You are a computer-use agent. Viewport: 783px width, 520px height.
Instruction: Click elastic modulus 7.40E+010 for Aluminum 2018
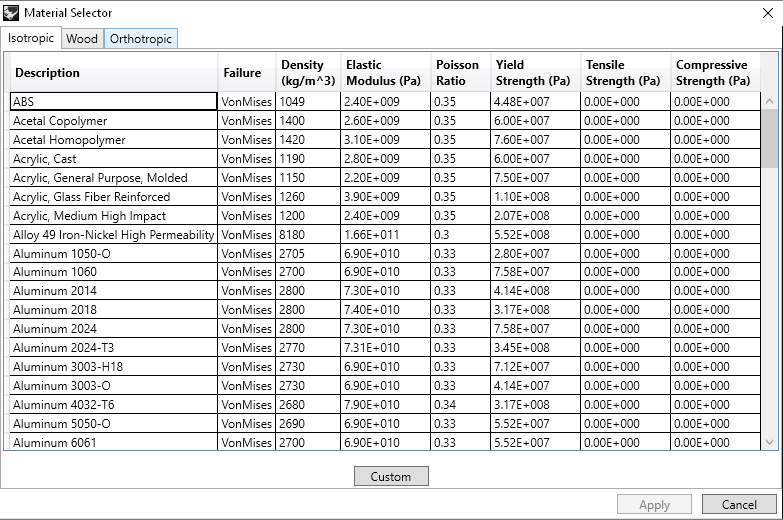coord(386,310)
